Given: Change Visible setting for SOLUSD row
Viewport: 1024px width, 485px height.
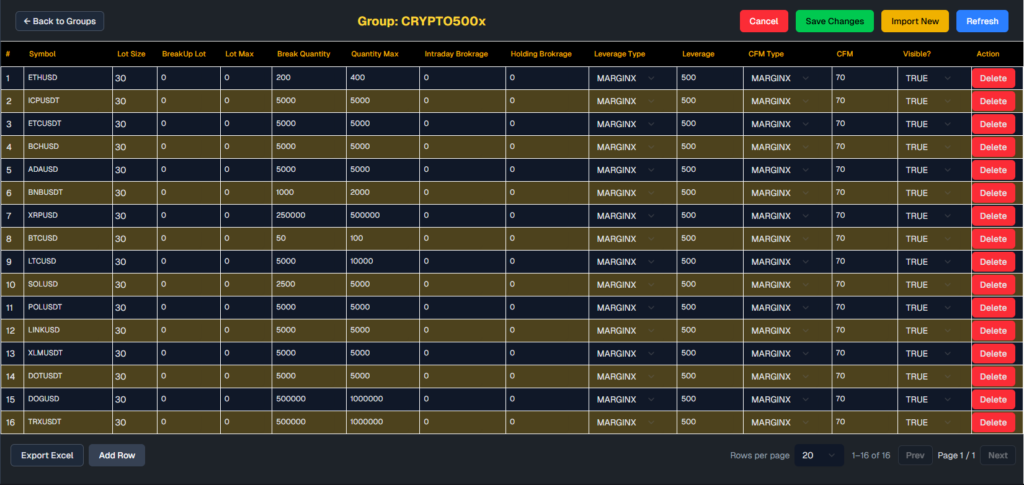Looking at the screenshot, I should (927, 285).
